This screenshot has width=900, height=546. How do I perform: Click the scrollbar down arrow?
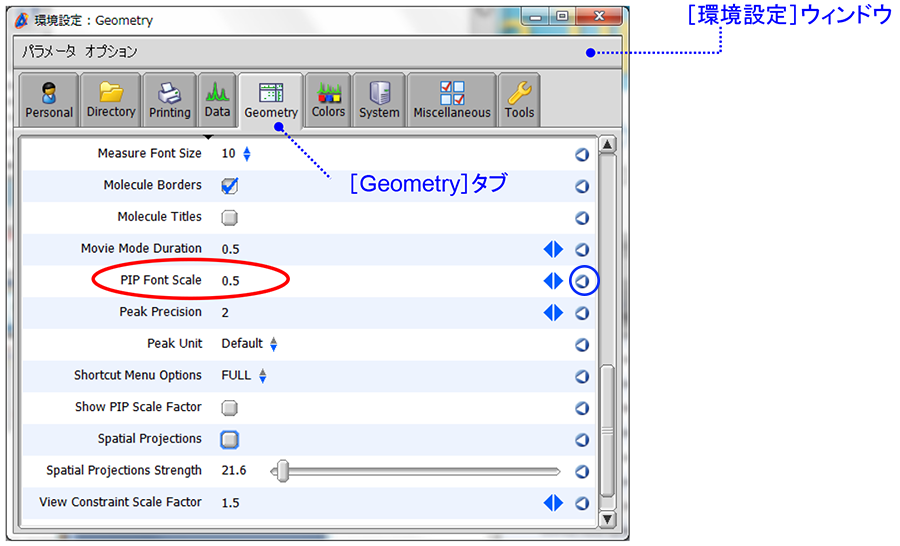[x=607, y=519]
